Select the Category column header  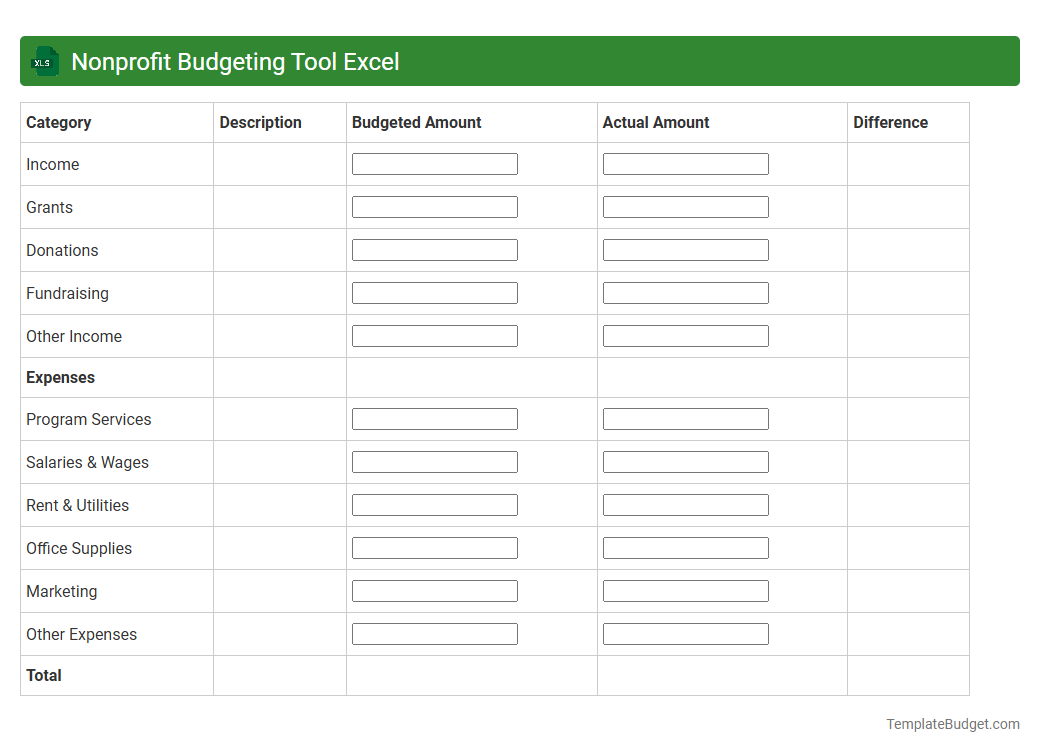coord(59,122)
